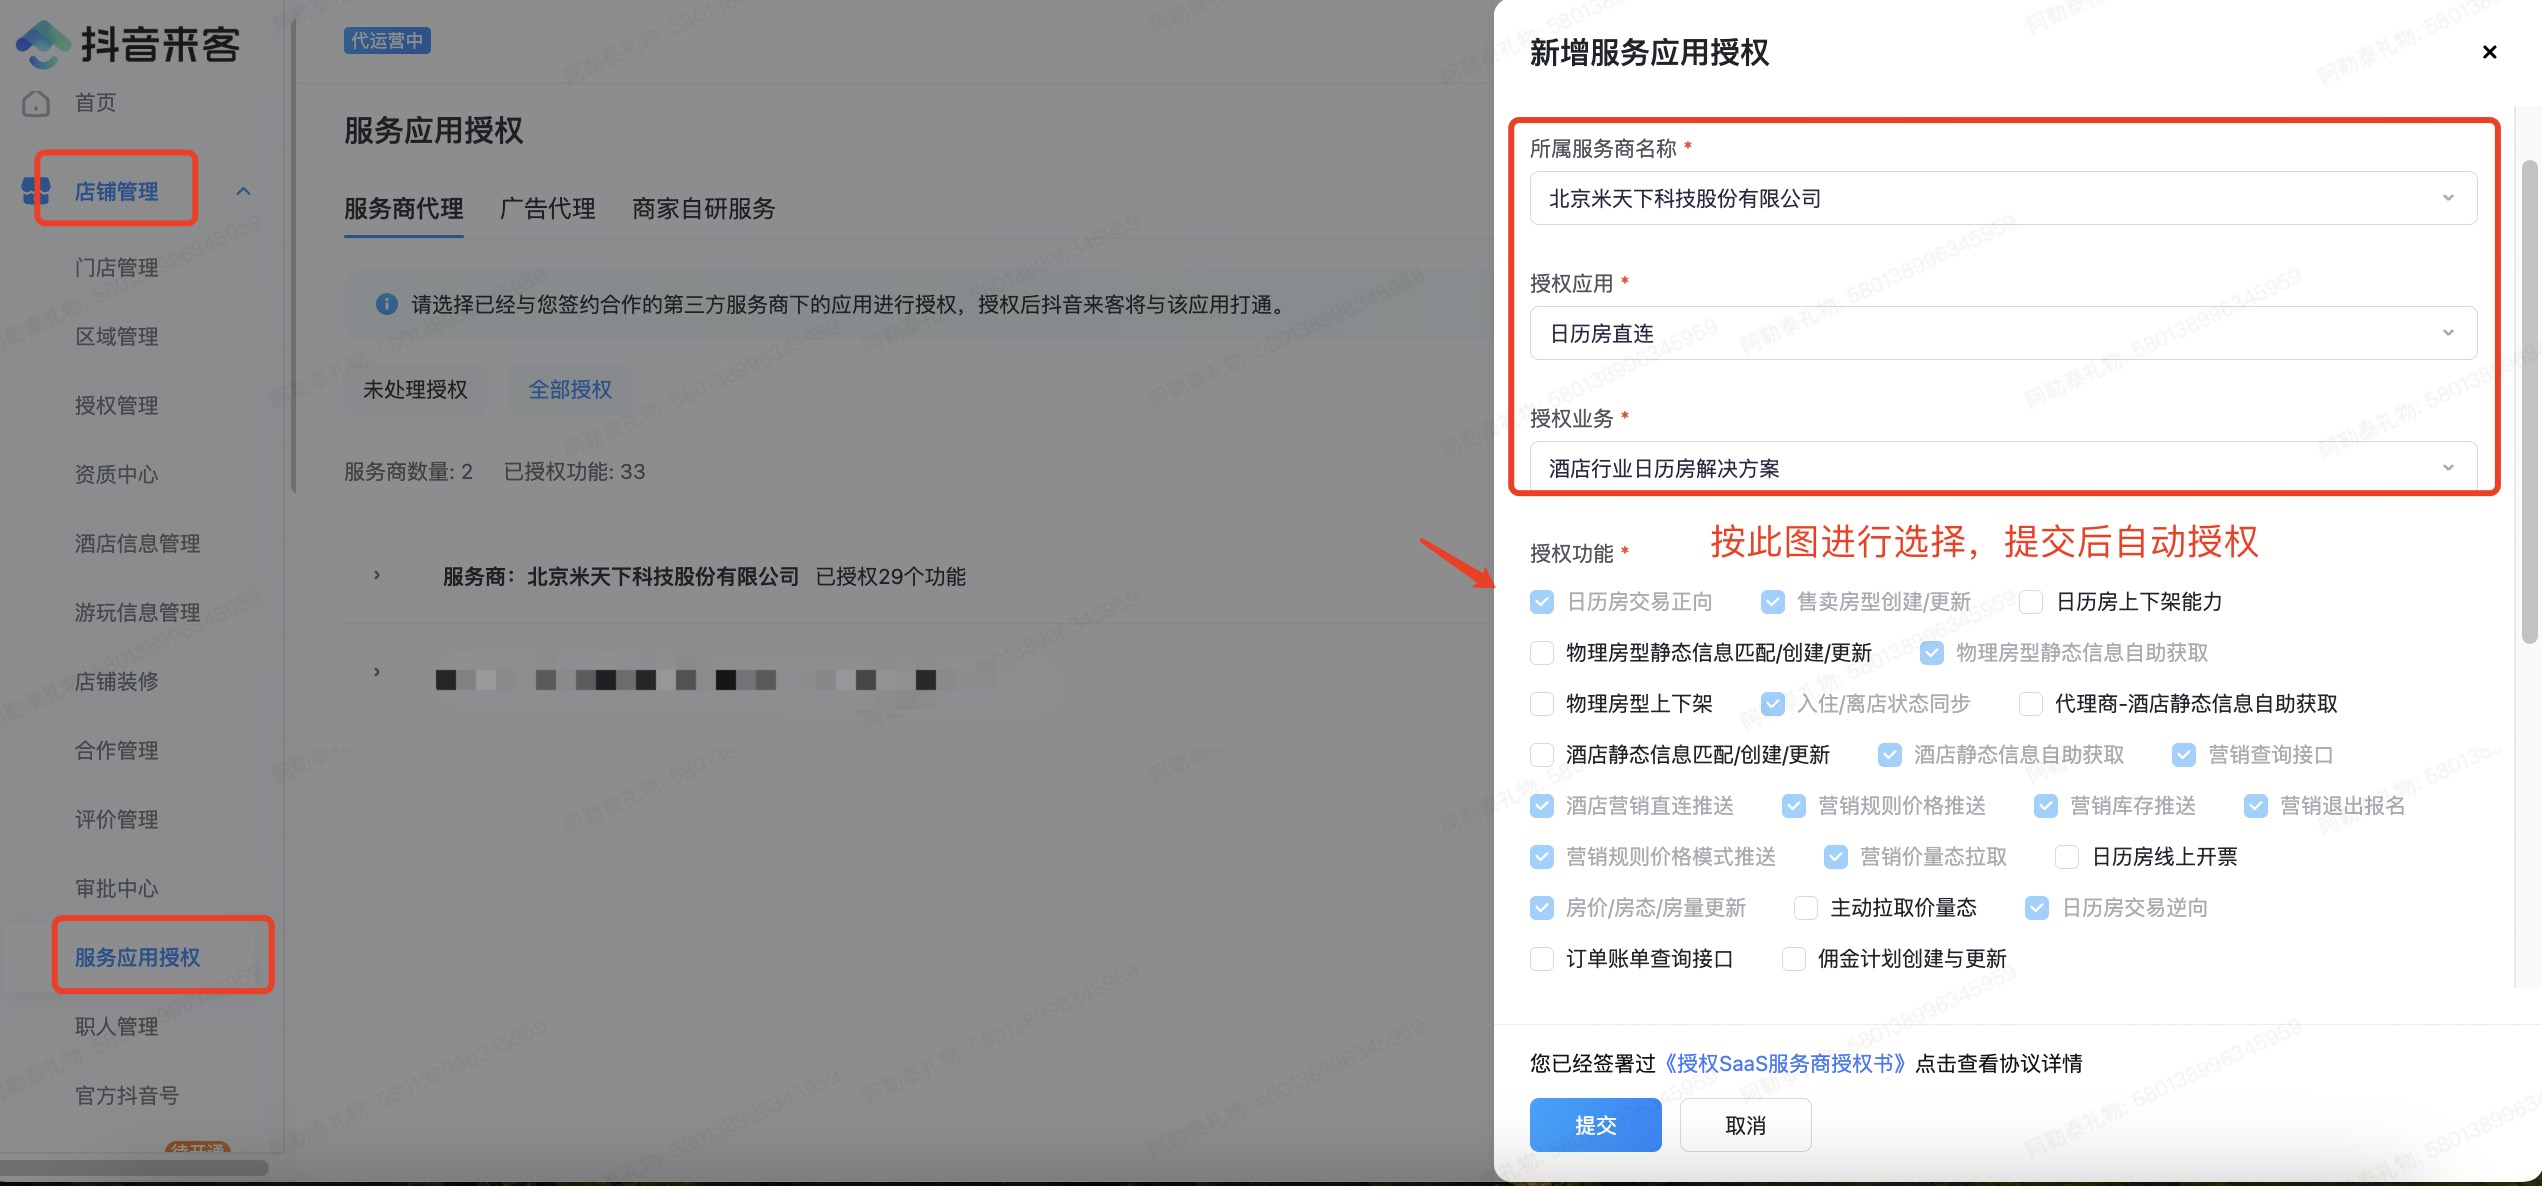Toggle 营销查询接口 checkbox

point(2184,755)
